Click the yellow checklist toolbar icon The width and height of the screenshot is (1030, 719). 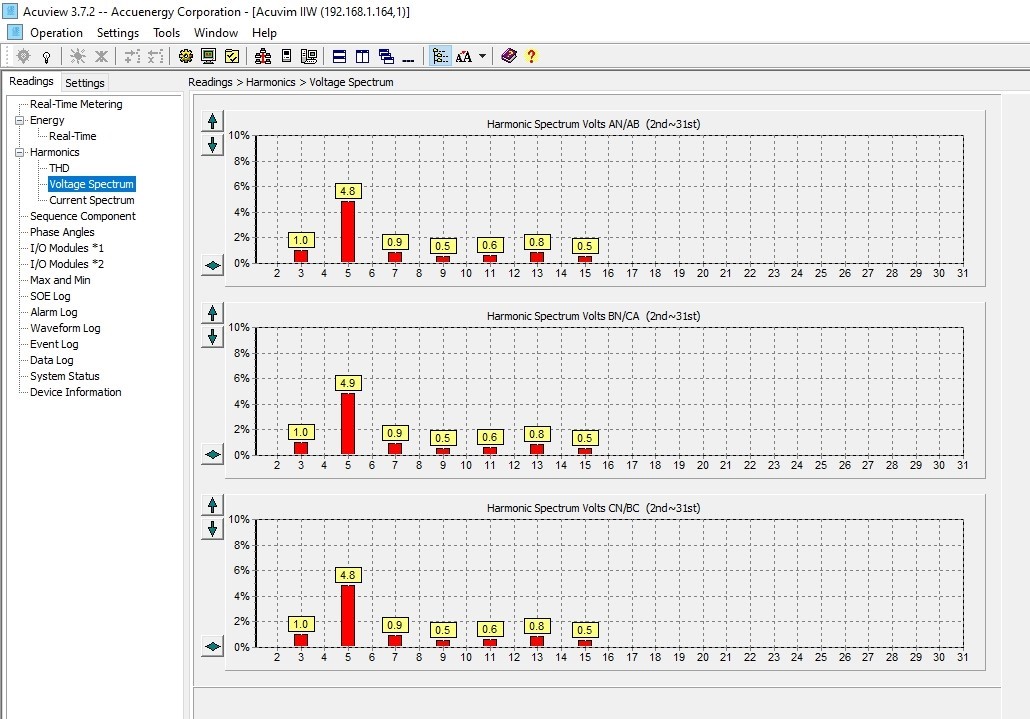pos(232,56)
